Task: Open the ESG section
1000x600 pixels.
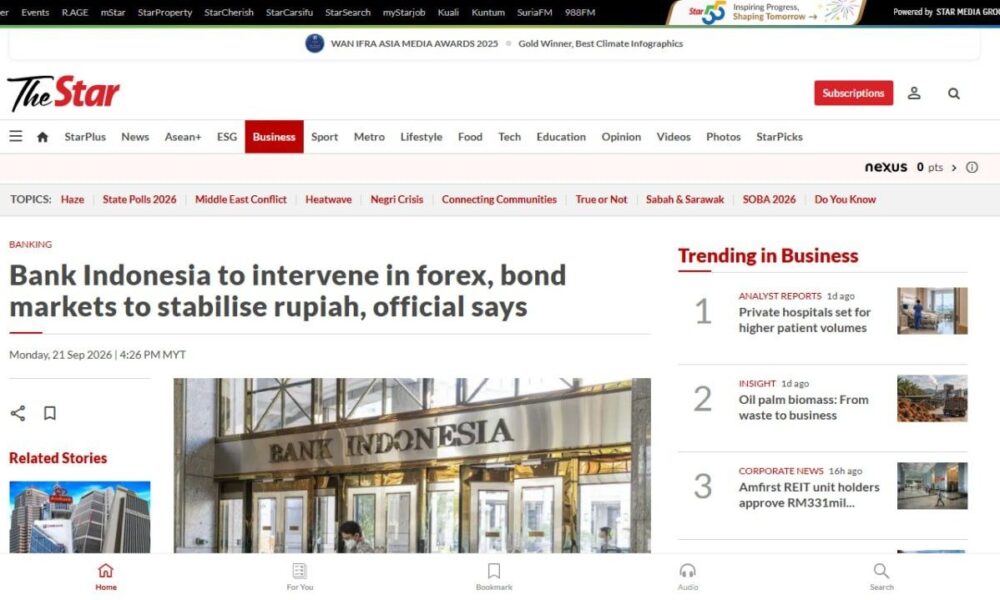Action: coord(227,136)
